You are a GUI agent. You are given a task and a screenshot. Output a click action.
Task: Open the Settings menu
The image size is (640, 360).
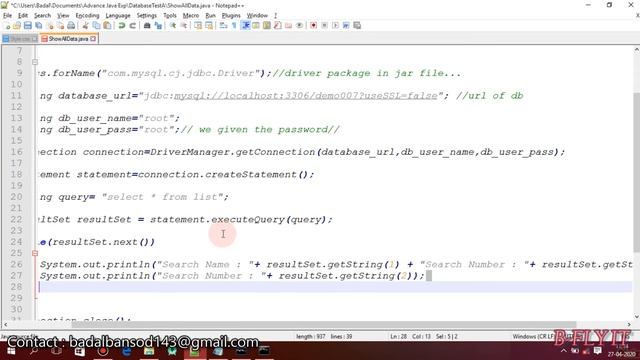(x=147, y=16)
